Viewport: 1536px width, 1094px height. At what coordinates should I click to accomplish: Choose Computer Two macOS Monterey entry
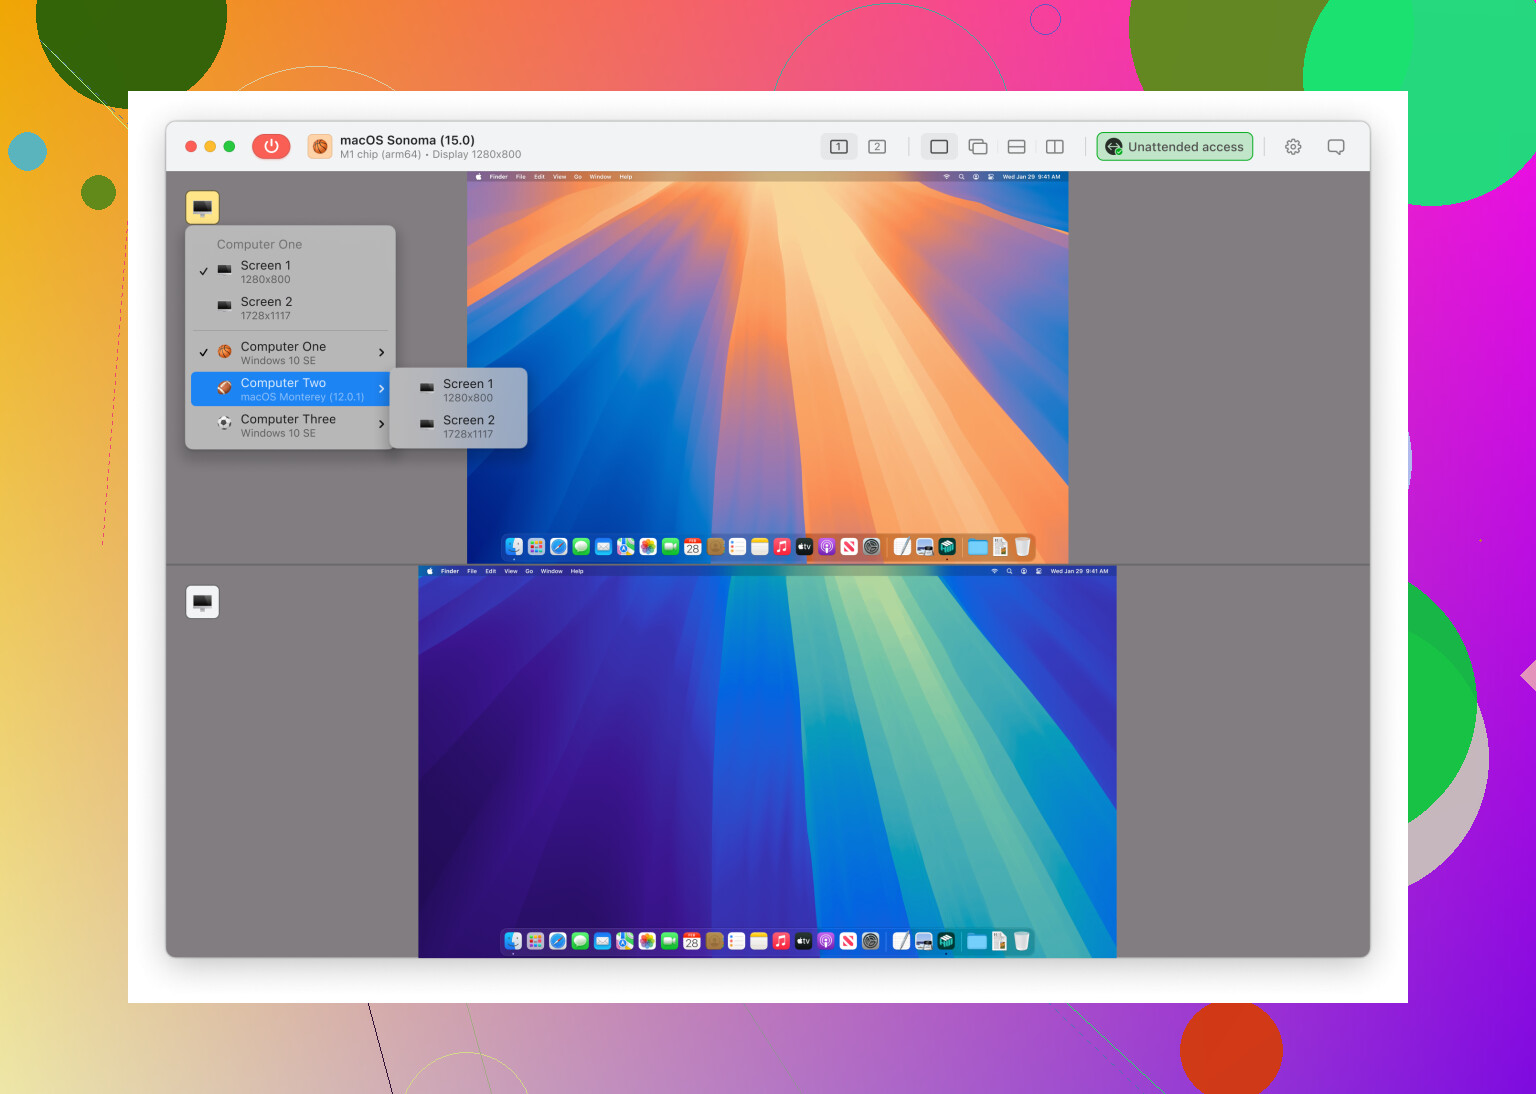(x=289, y=389)
